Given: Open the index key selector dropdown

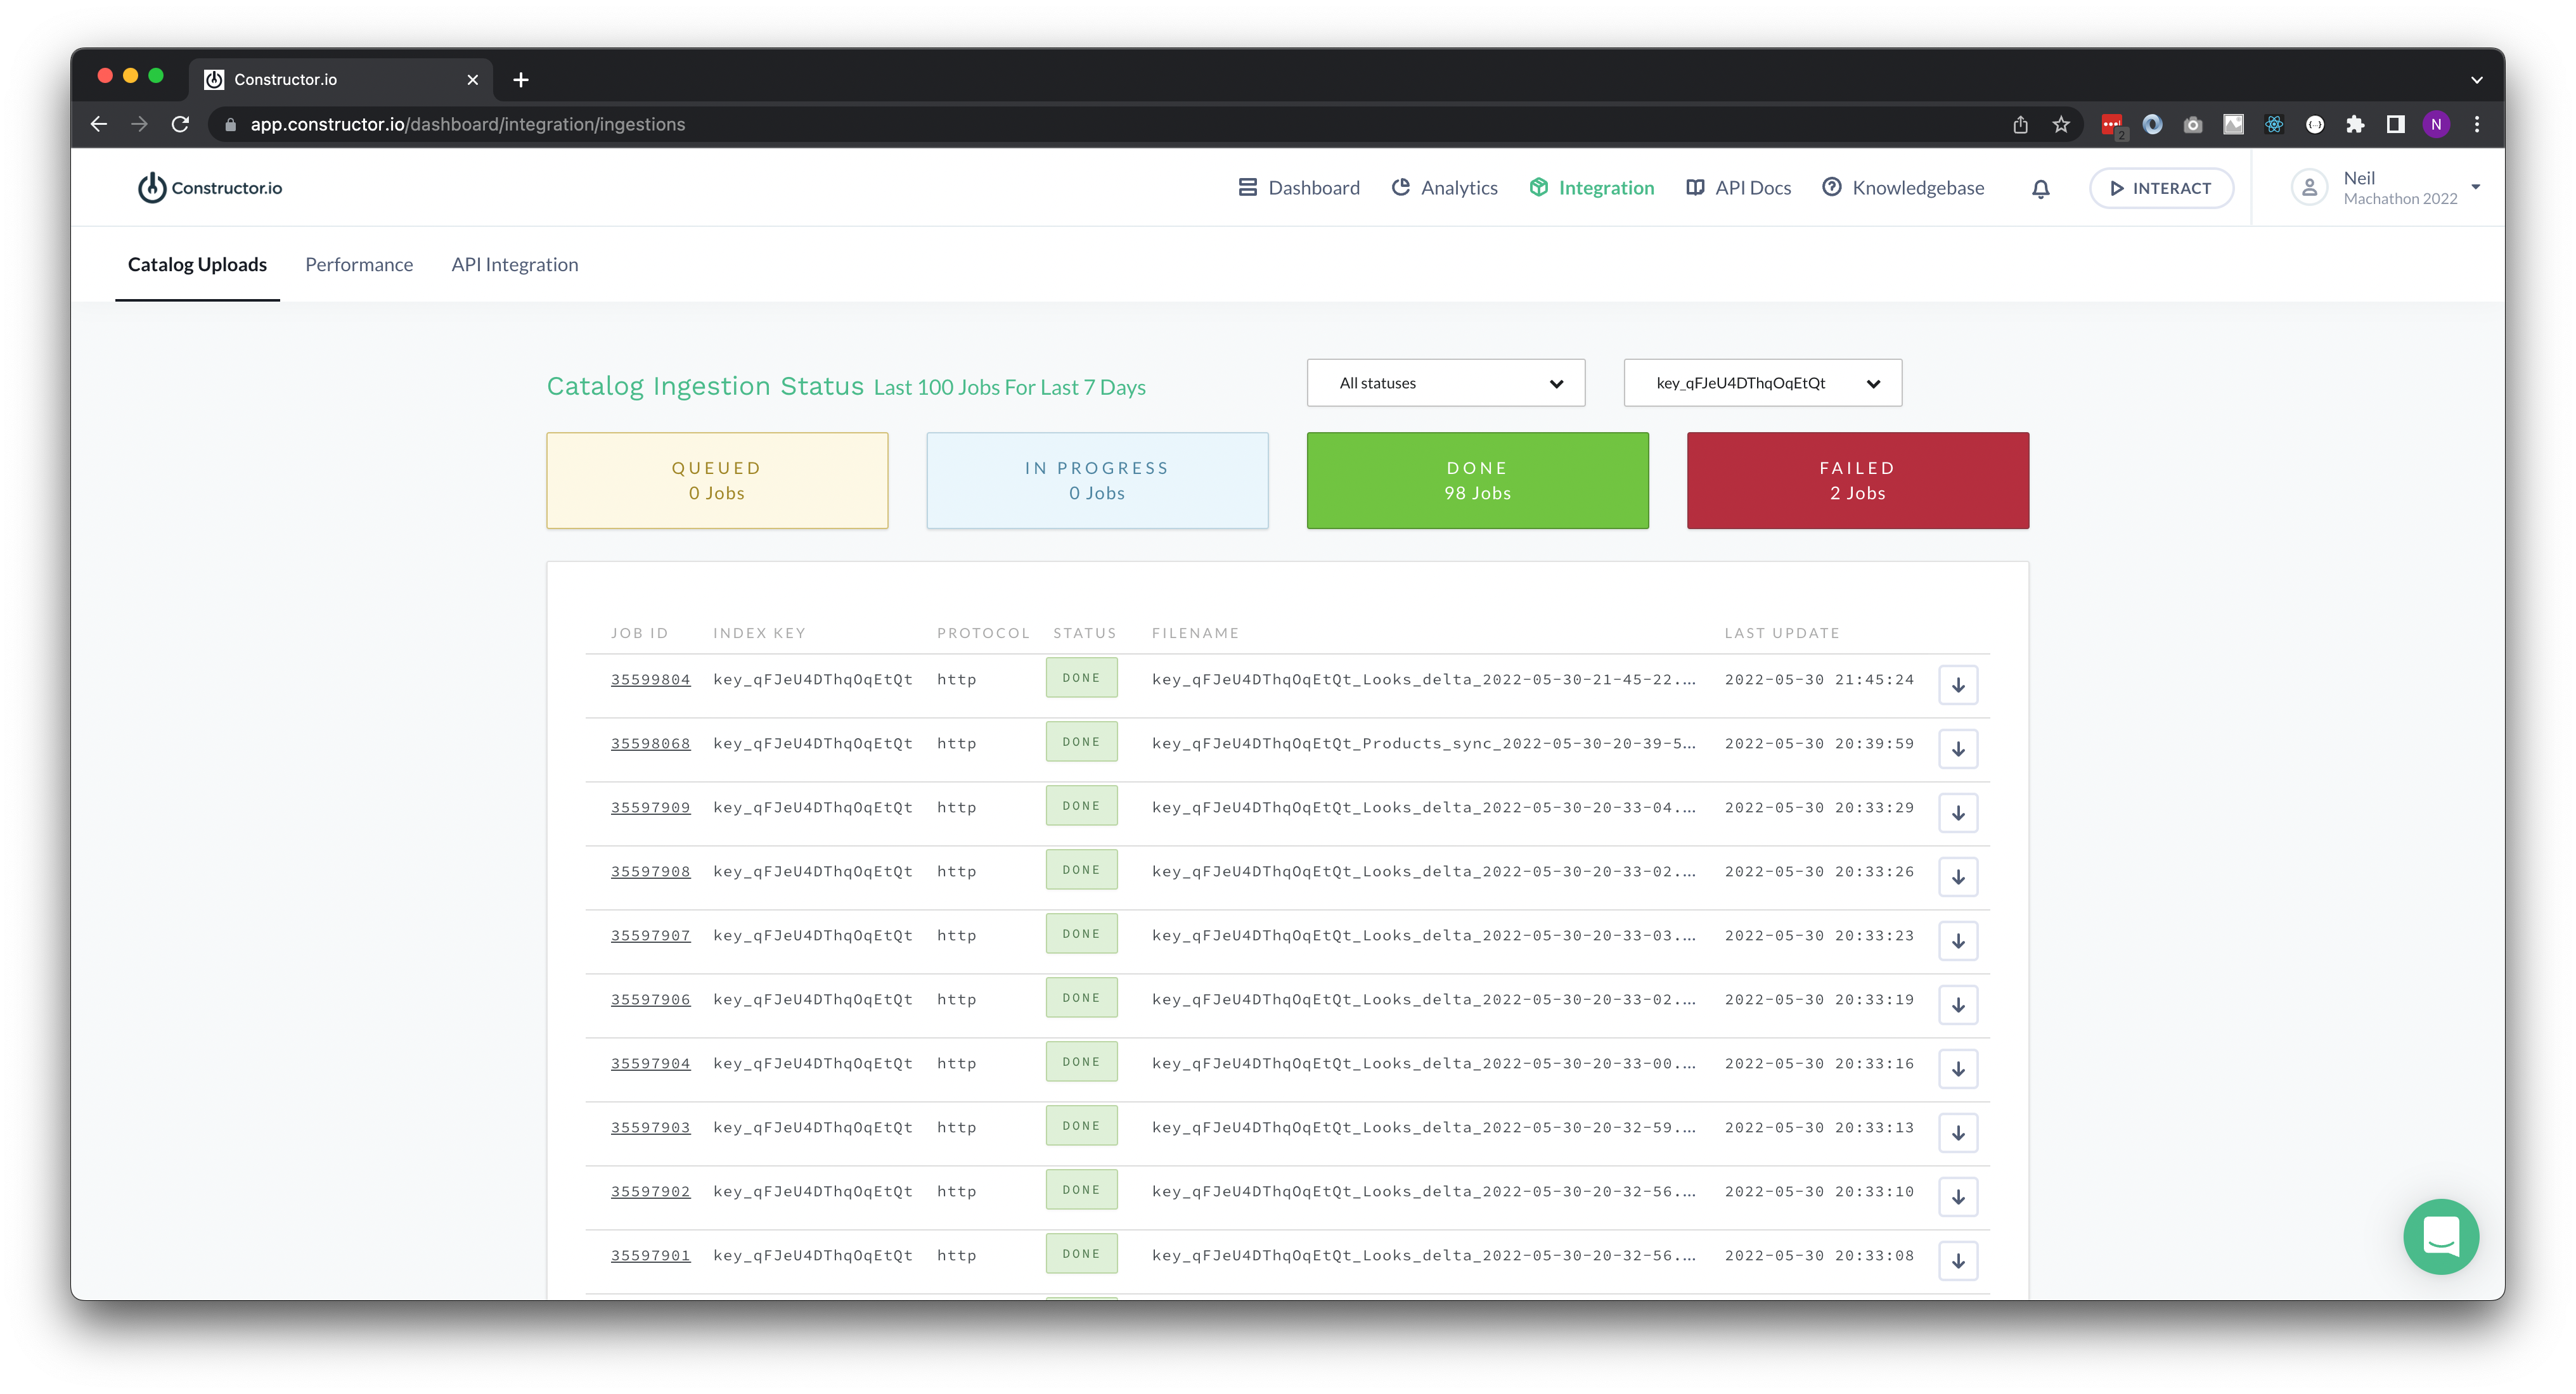Looking at the screenshot, I should [1762, 382].
